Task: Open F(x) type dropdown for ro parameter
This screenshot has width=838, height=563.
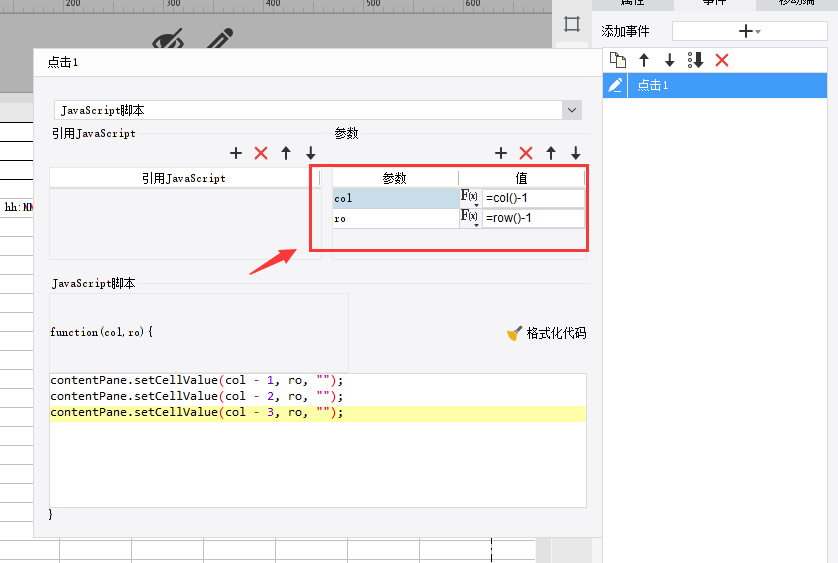Action: (x=470, y=218)
